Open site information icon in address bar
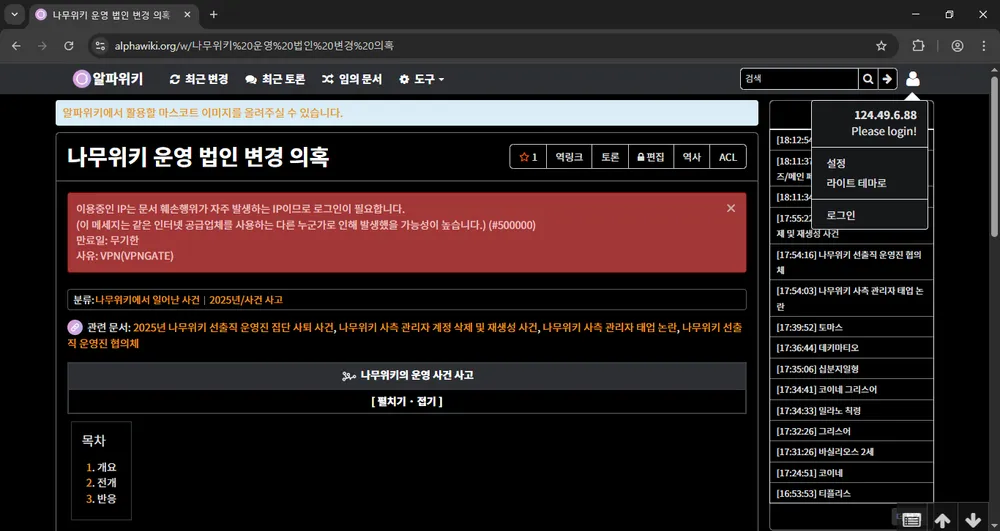This screenshot has height=531, width=1000. point(99,46)
